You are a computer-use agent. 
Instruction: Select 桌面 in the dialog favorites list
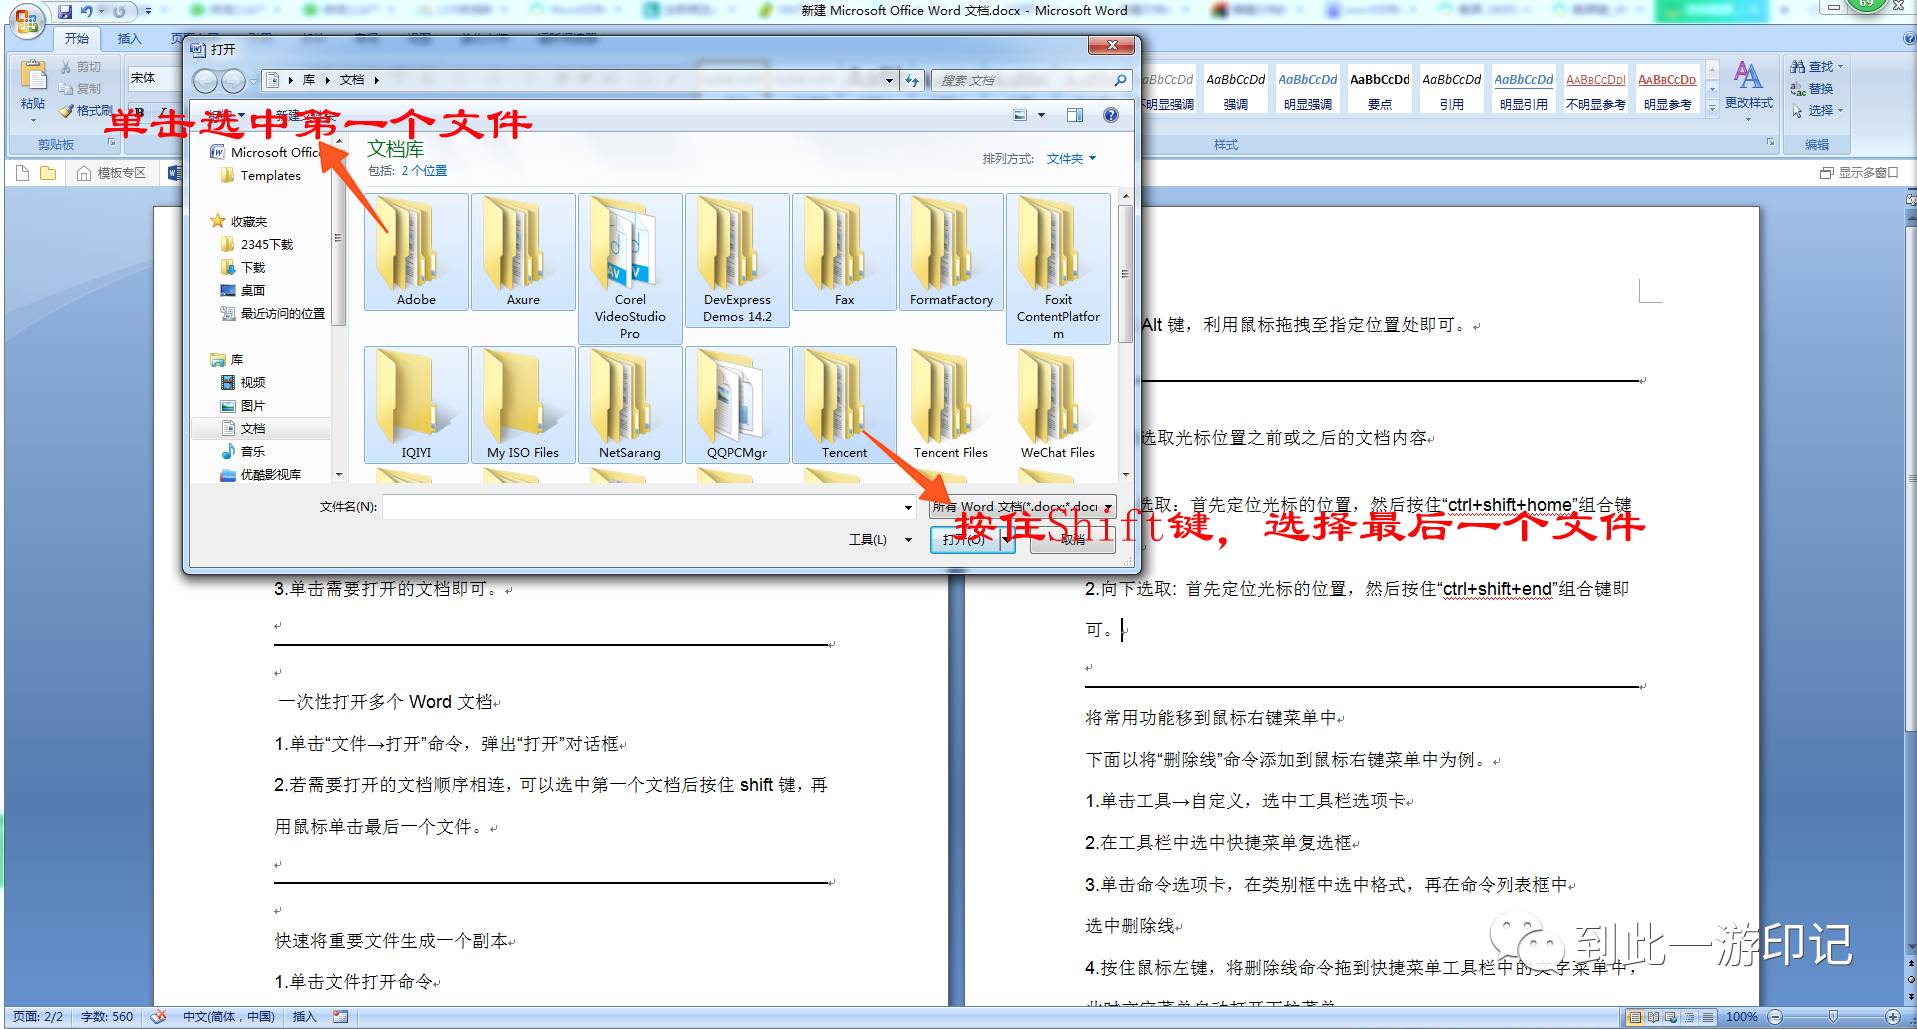click(243, 290)
